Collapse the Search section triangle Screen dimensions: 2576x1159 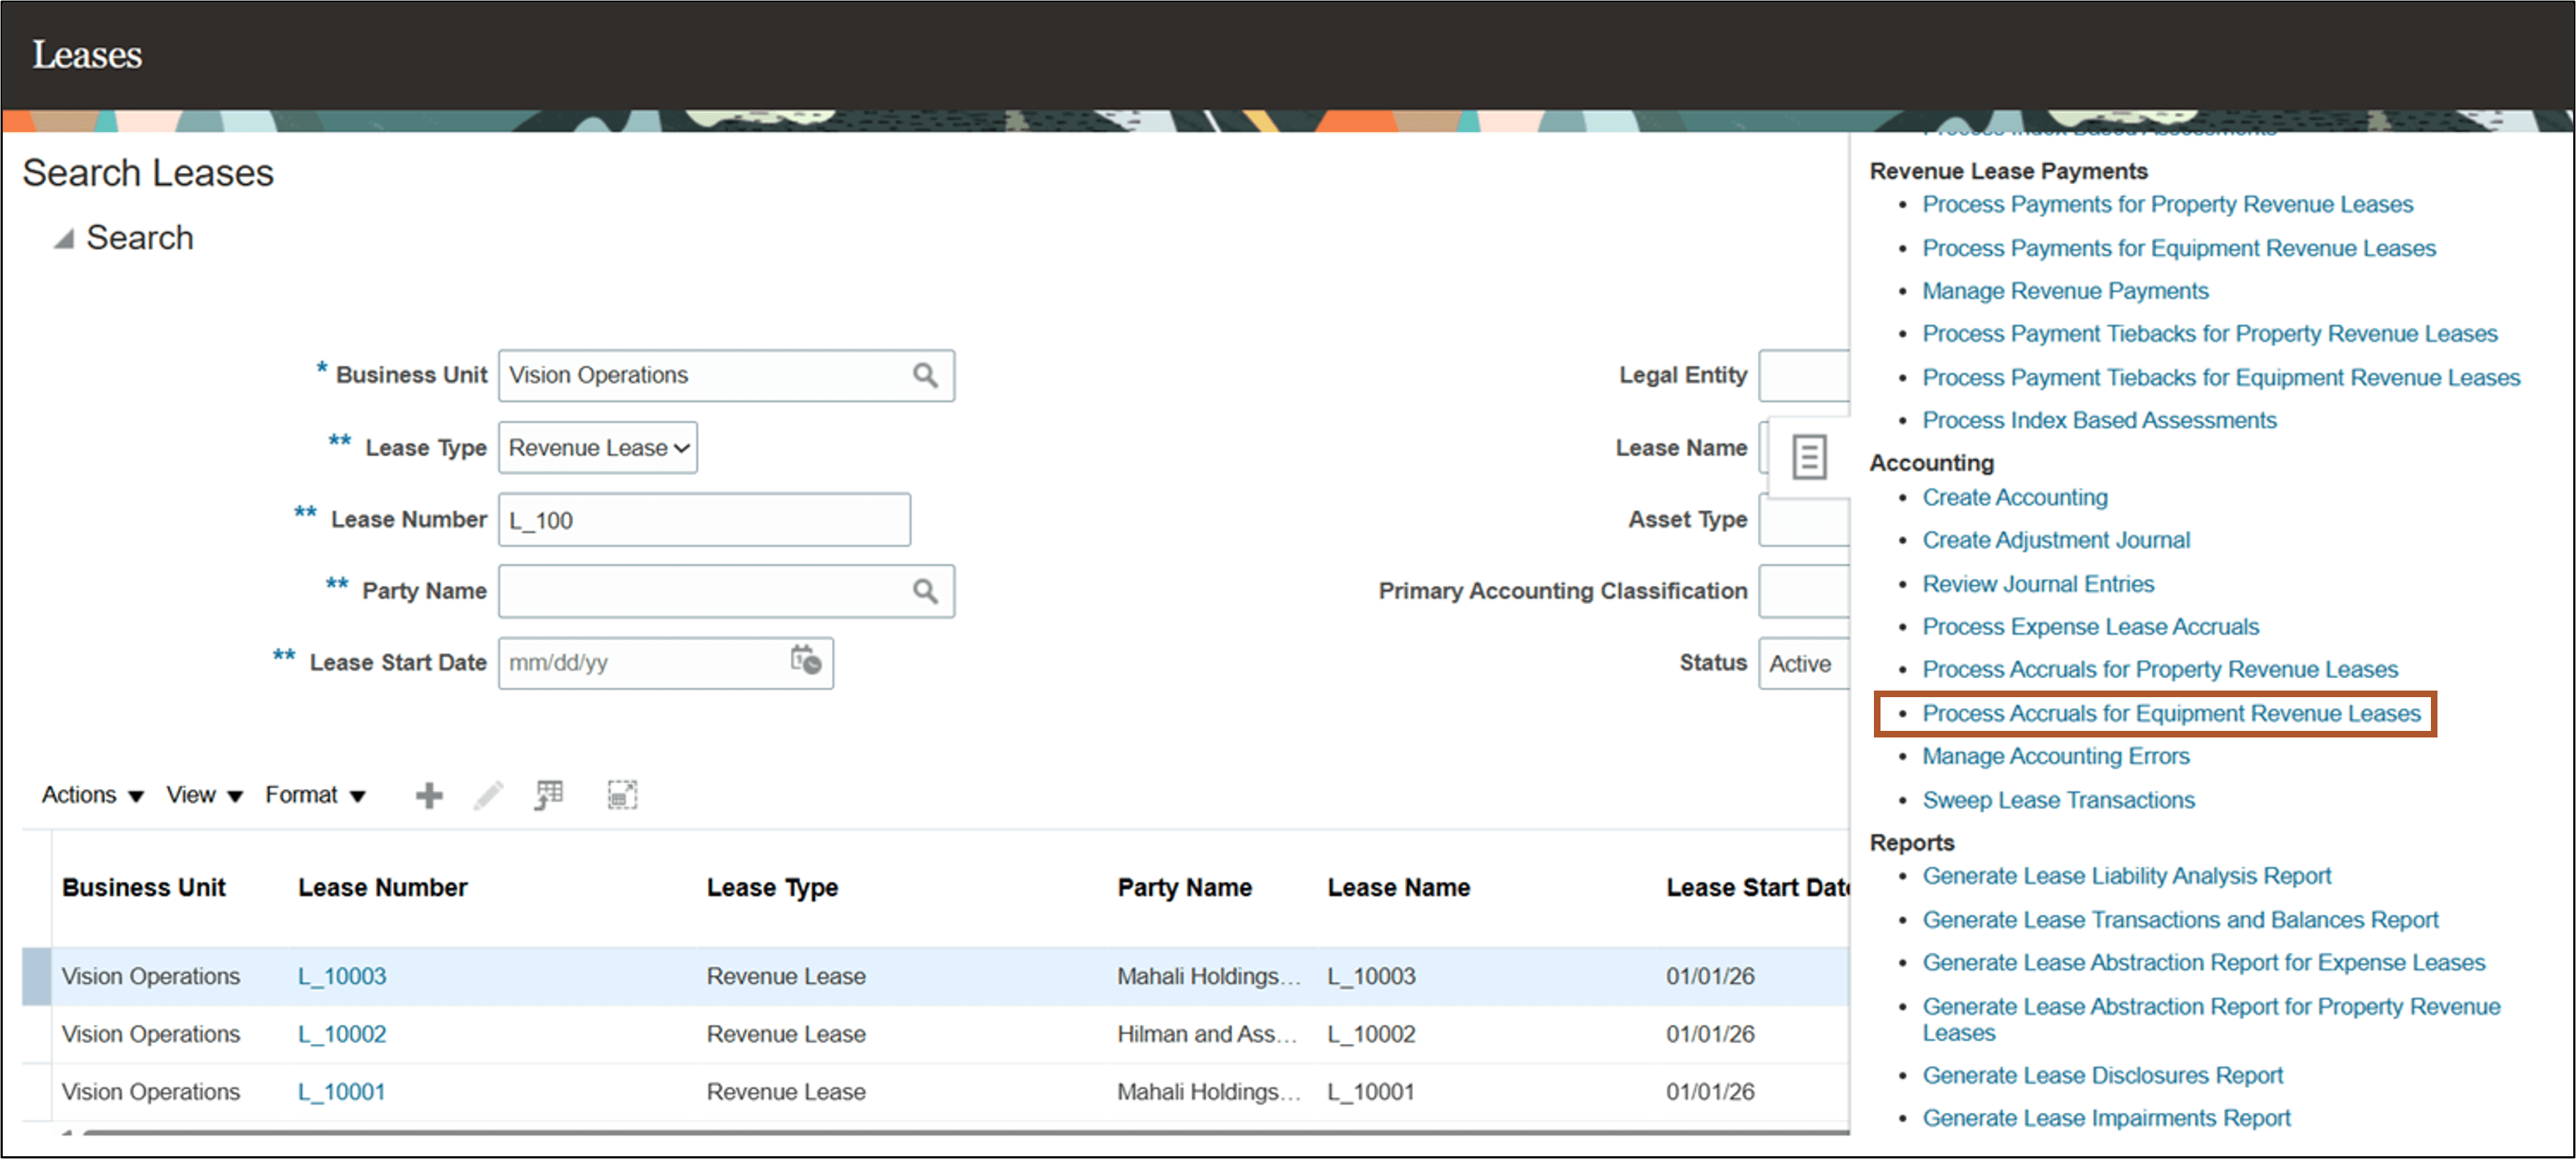(64, 239)
